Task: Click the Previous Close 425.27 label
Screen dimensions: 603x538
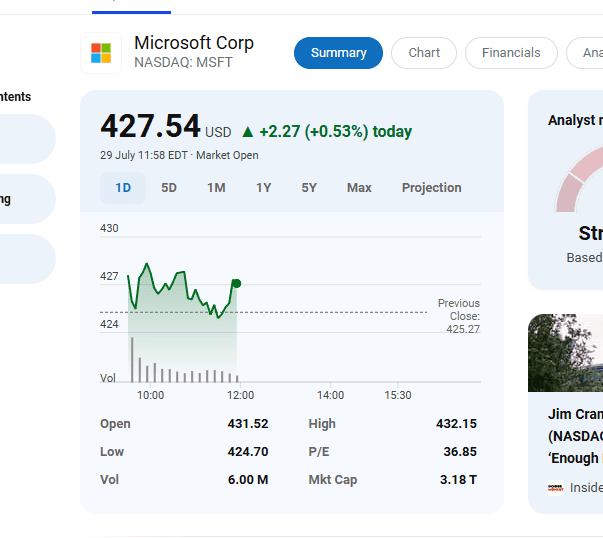Action: pos(459,316)
